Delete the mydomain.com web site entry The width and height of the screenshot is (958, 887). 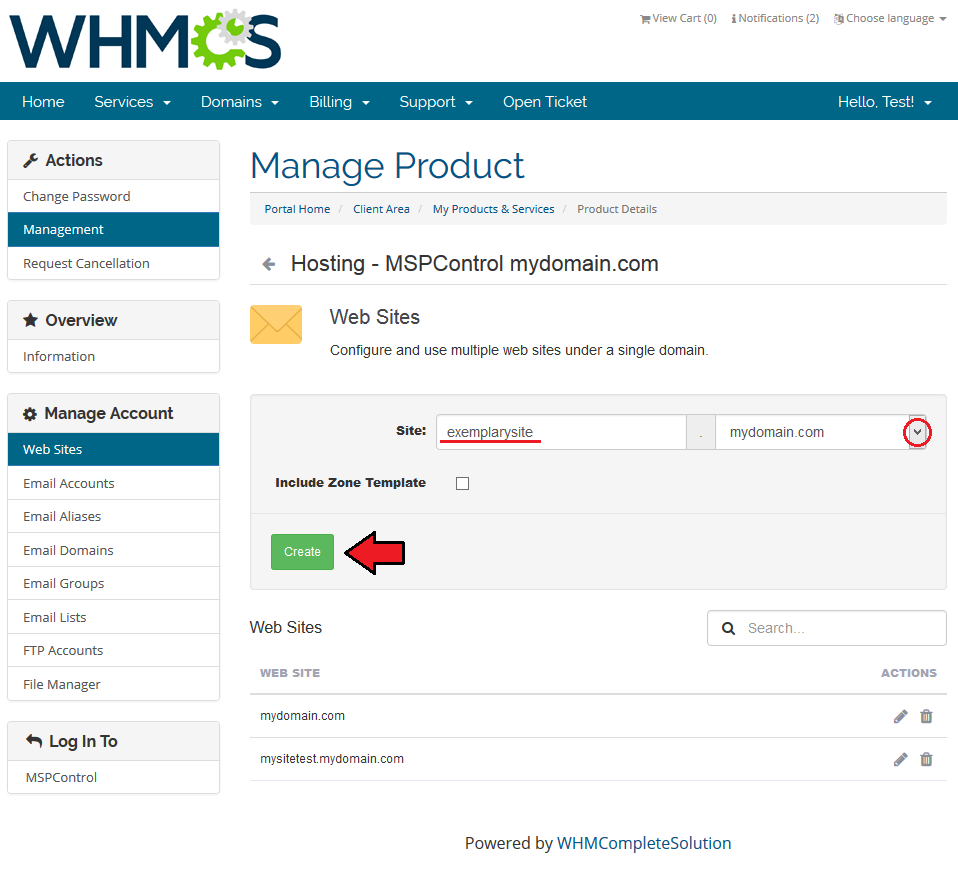[926, 716]
